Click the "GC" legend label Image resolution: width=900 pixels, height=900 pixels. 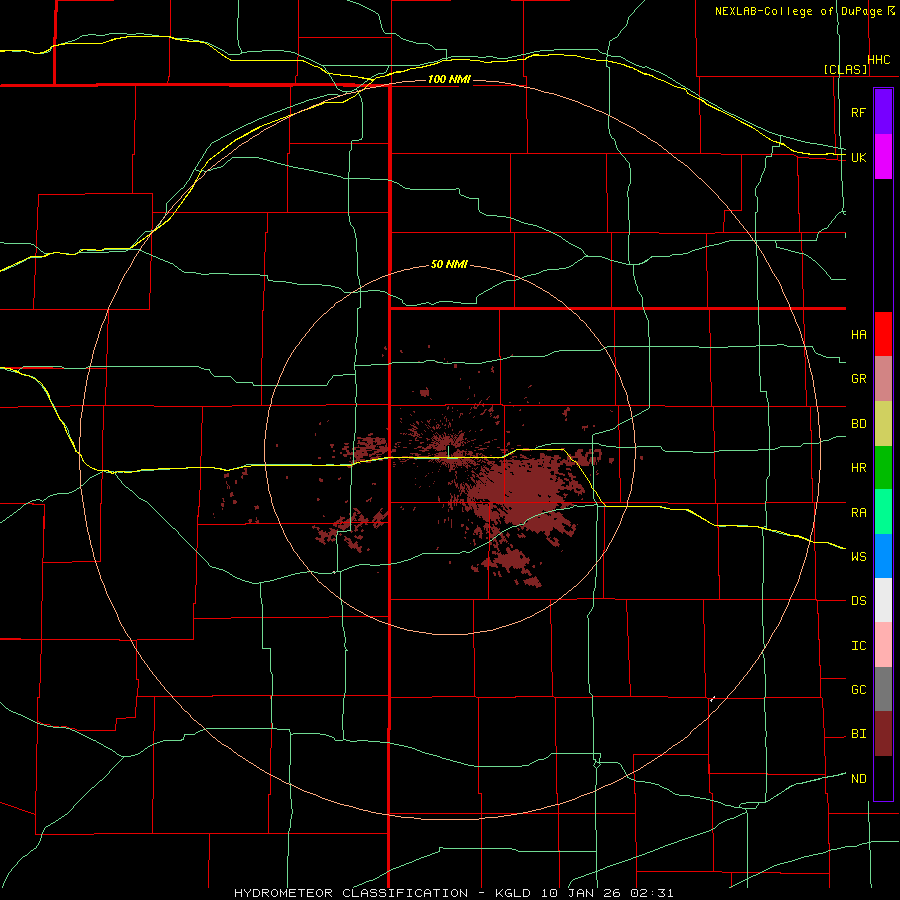click(x=858, y=689)
